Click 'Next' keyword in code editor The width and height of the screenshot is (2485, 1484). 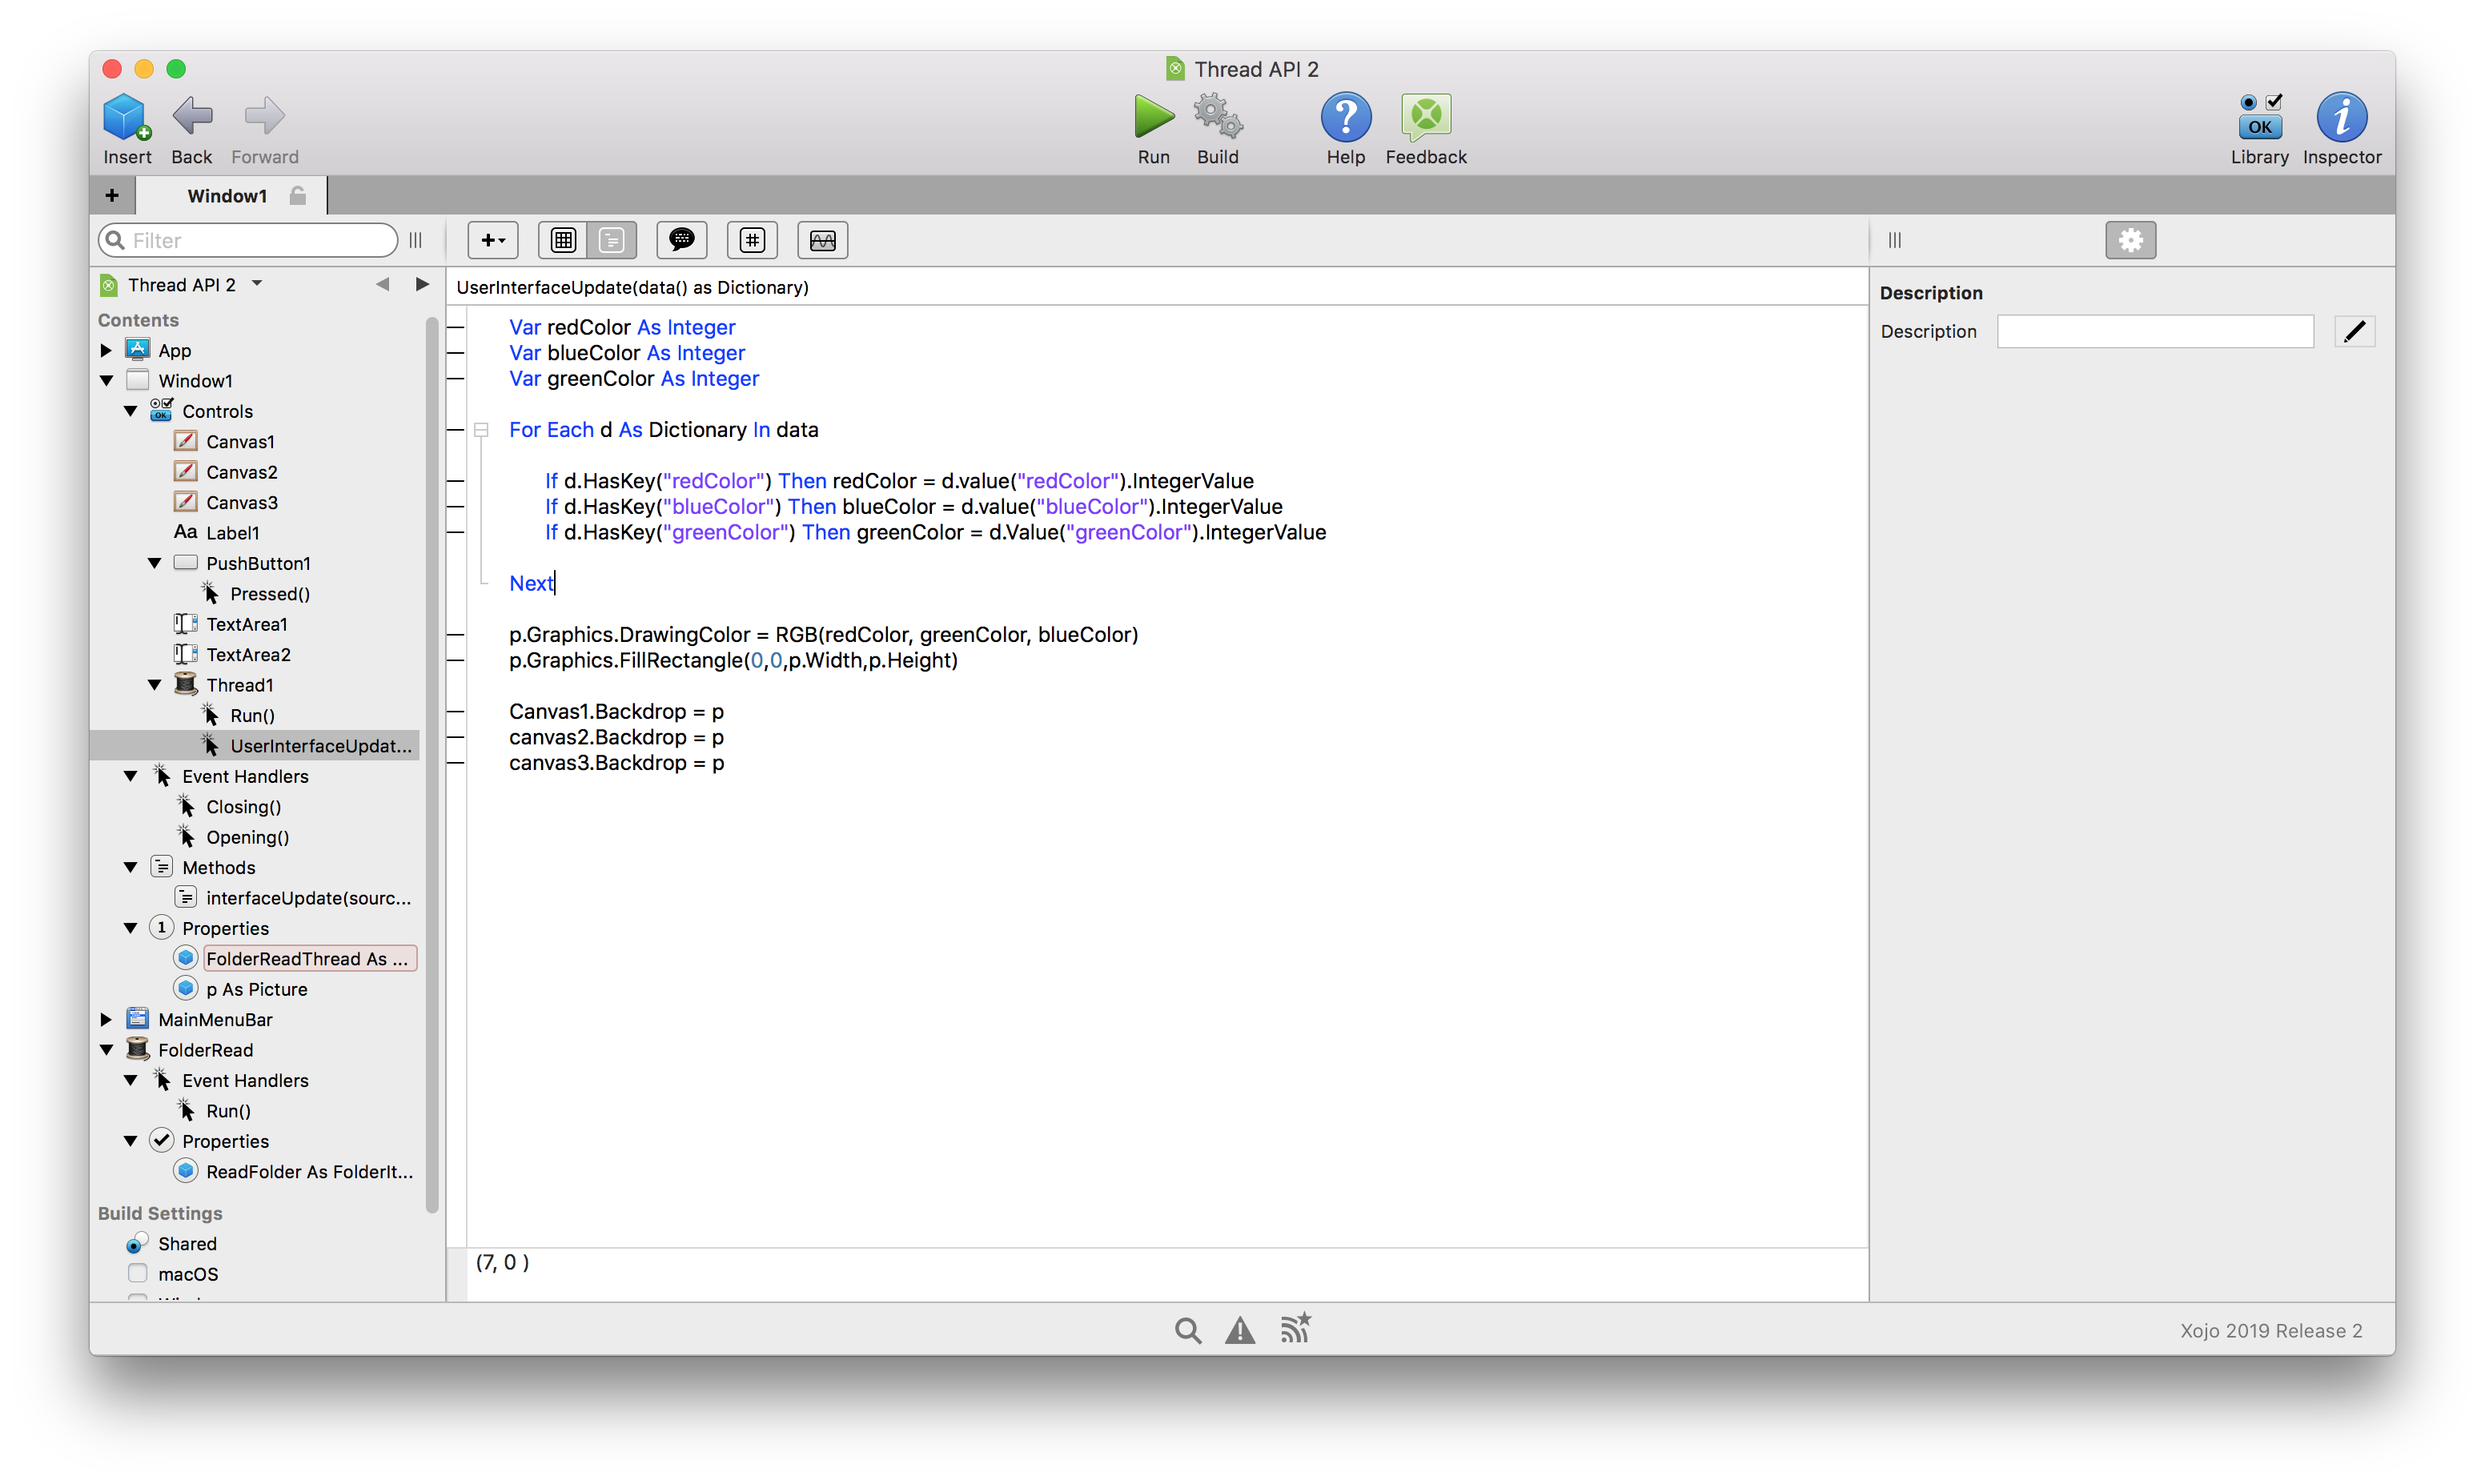(x=531, y=583)
